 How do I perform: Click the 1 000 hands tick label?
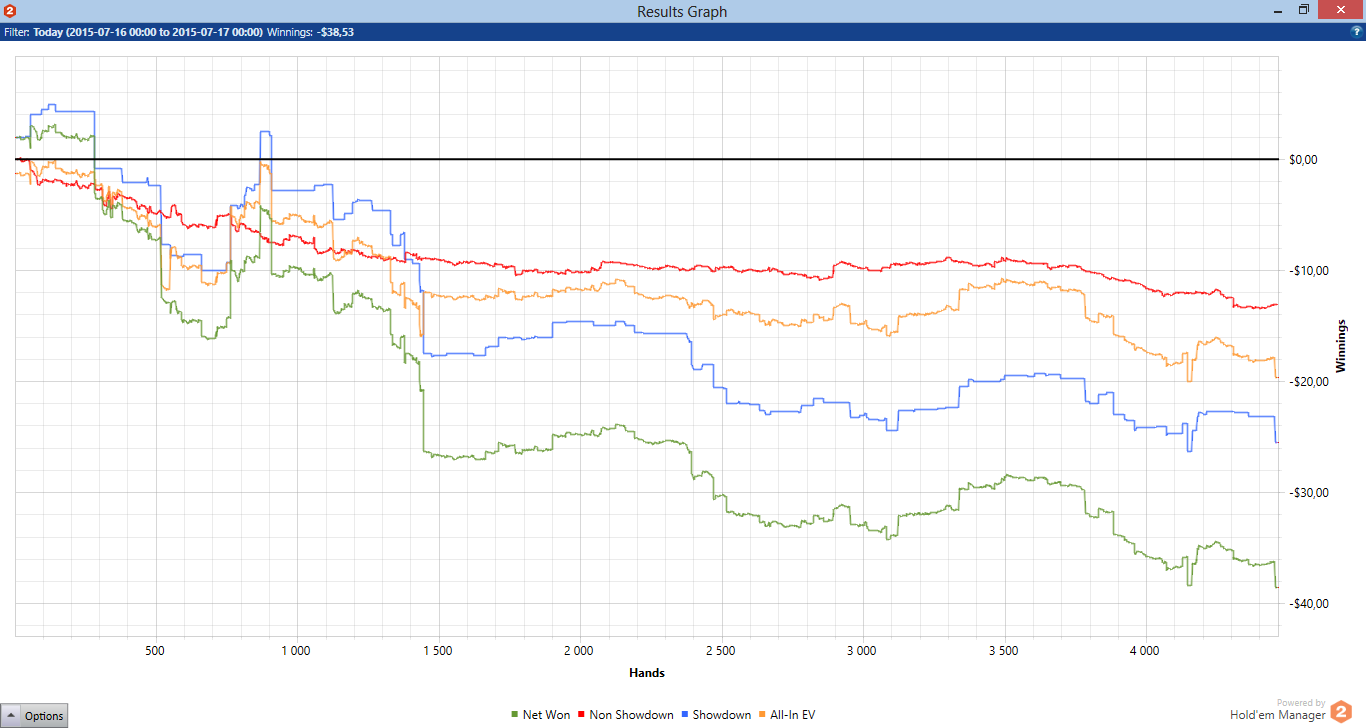(296, 650)
